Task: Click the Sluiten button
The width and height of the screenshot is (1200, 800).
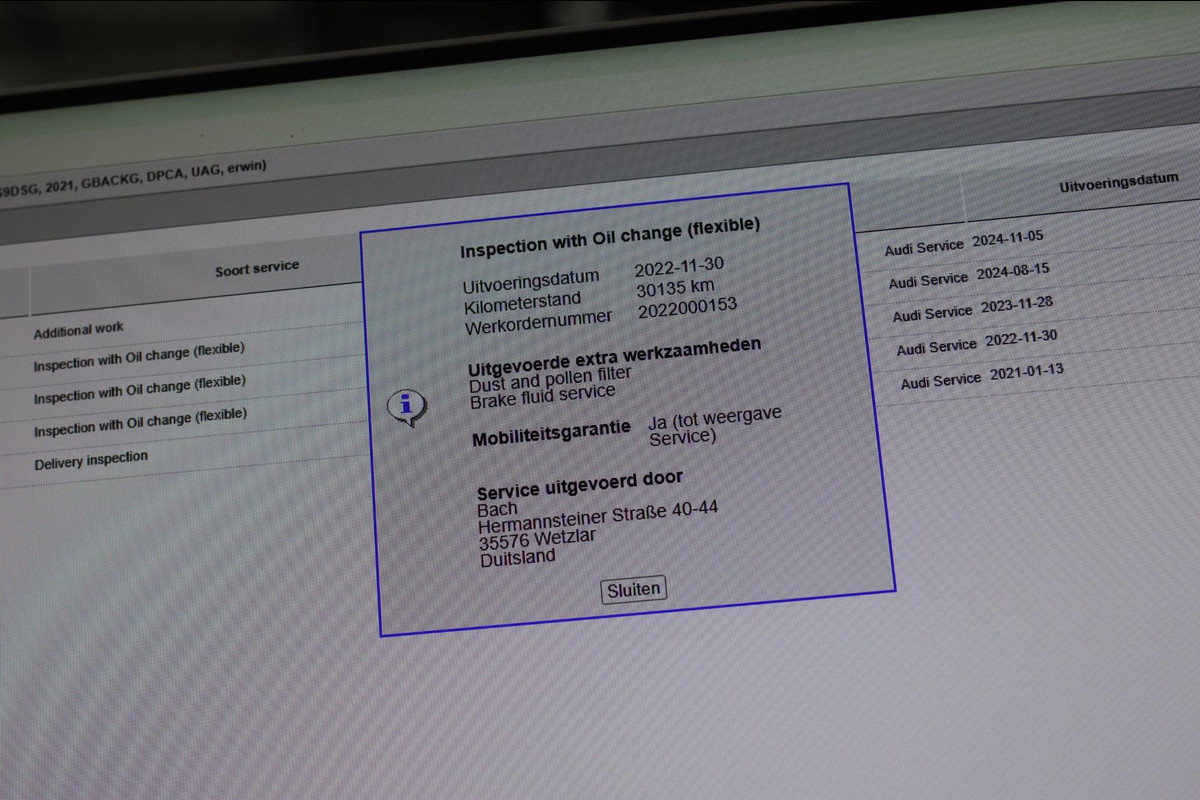Action: click(x=633, y=589)
